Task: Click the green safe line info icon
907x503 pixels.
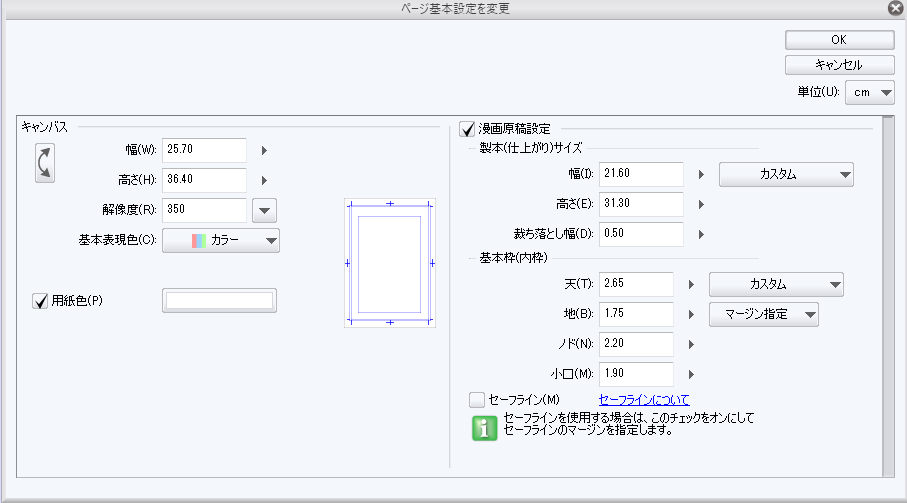Action: click(485, 429)
